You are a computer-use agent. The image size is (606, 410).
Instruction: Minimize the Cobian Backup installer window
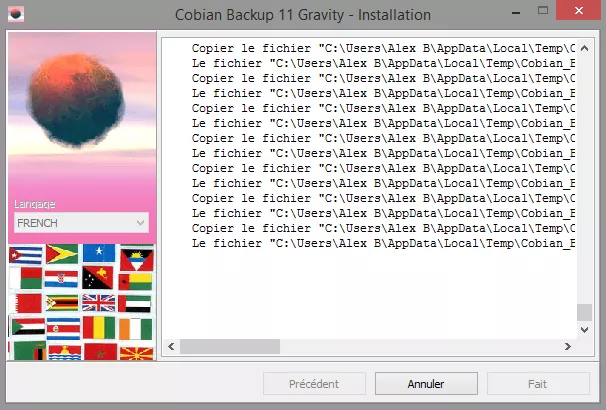click(x=516, y=12)
